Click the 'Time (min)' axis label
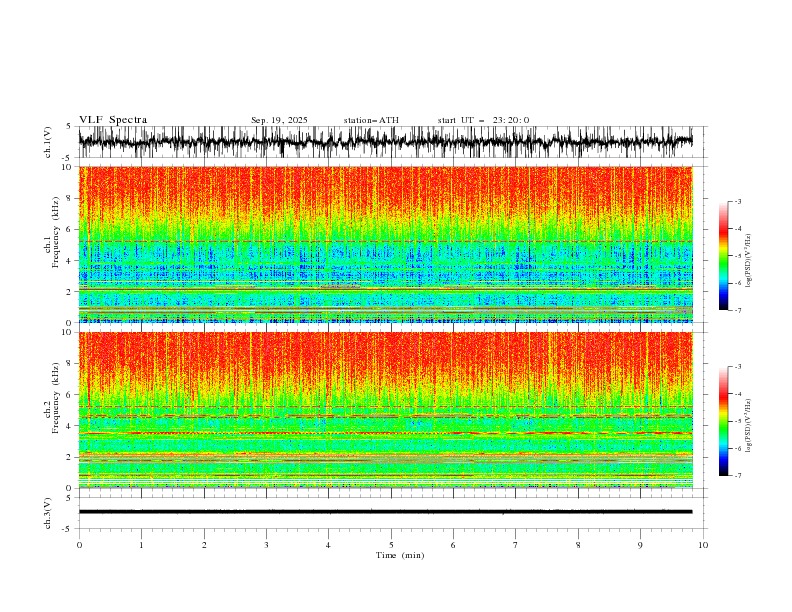This screenshot has width=792, height=612. pyautogui.click(x=400, y=555)
